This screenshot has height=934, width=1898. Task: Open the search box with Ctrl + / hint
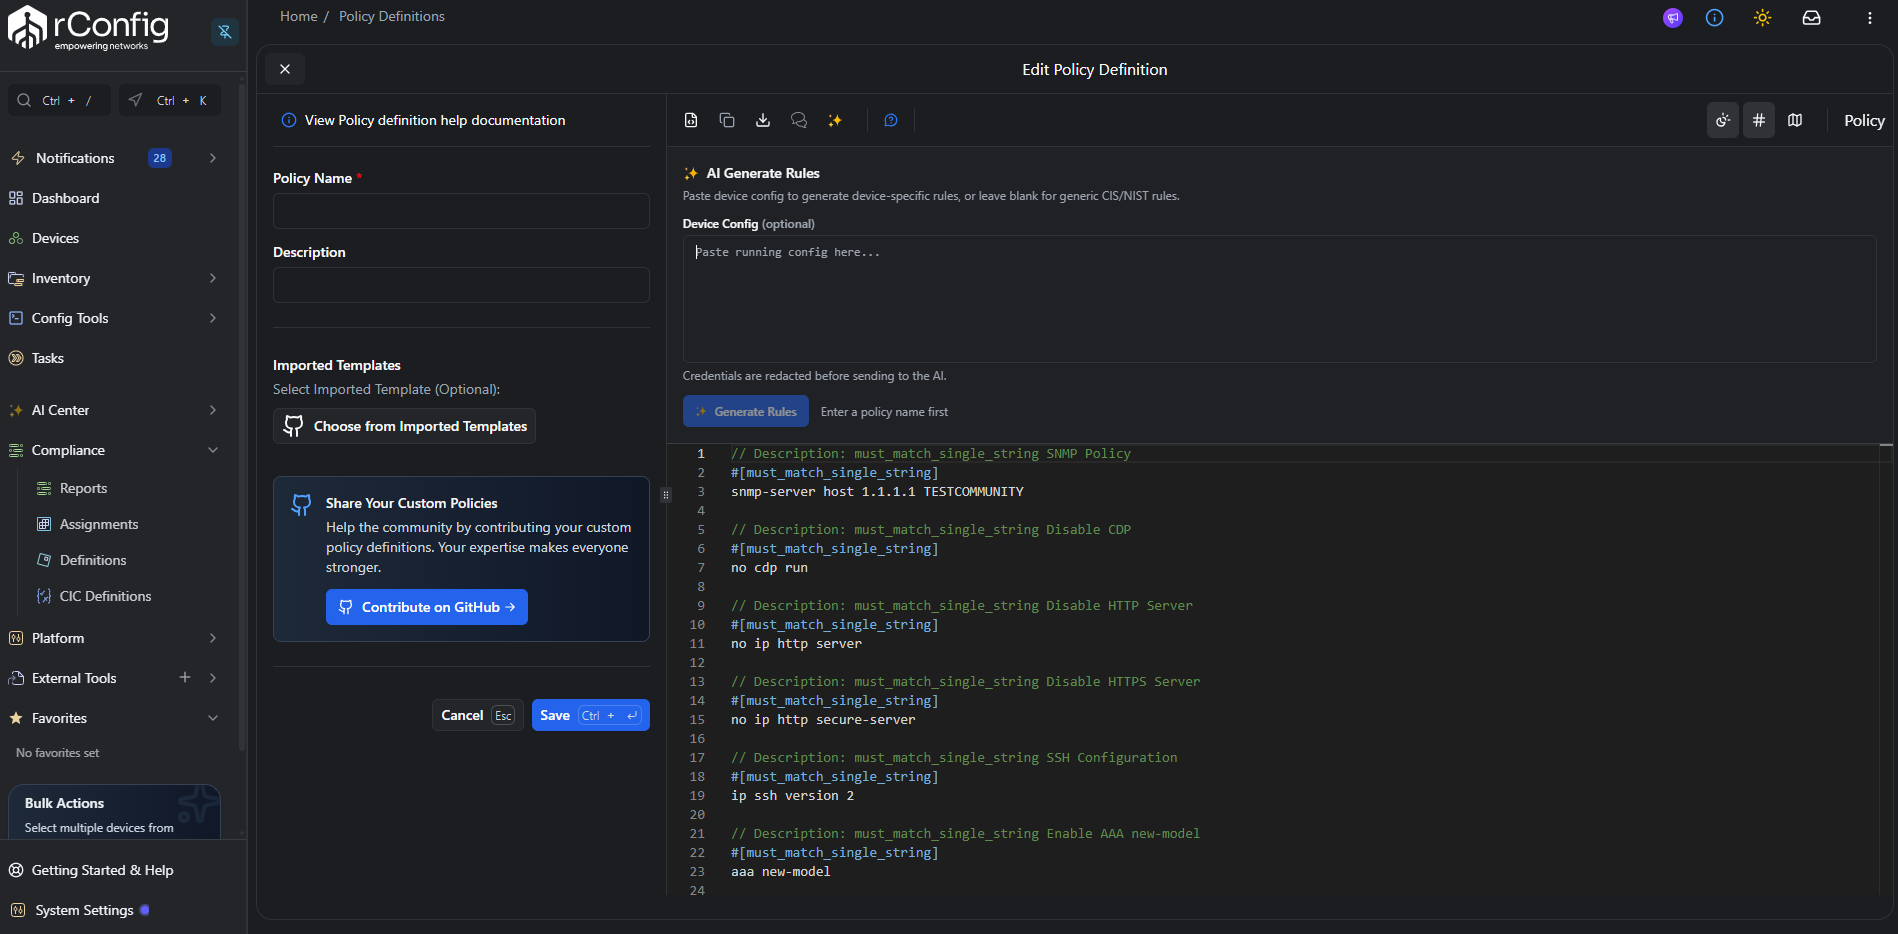(59, 100)
